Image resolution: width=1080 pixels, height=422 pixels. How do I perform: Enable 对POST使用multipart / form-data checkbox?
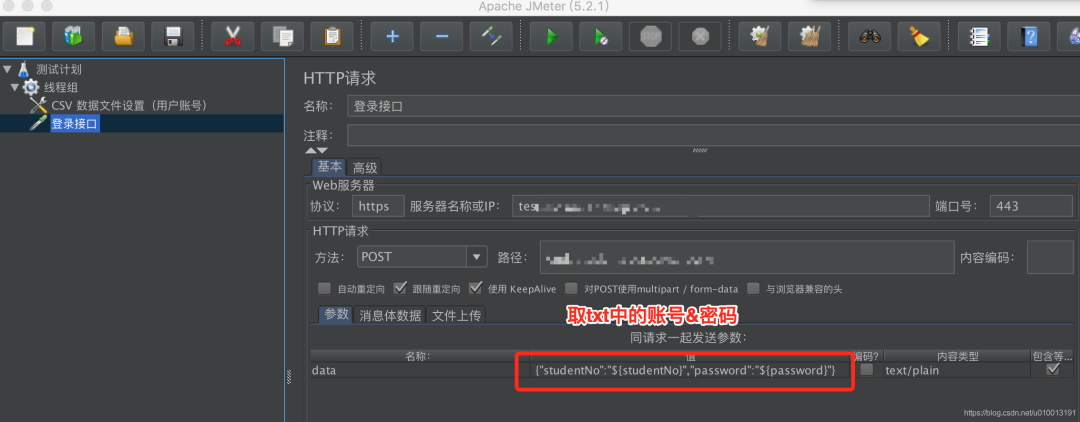click(571, 288)
